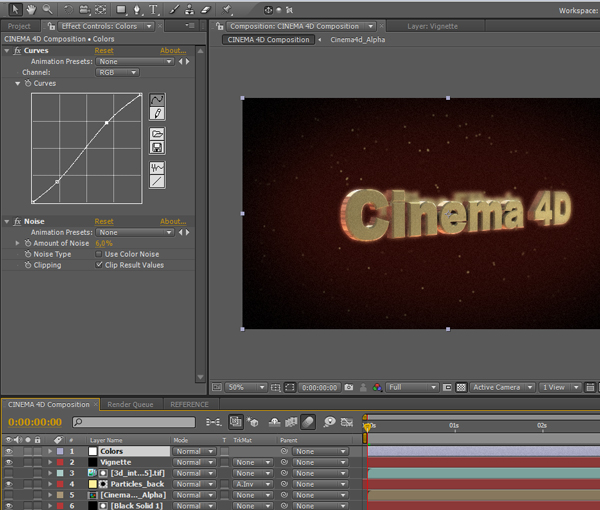Select the Zoom magnifier tool

47,10
